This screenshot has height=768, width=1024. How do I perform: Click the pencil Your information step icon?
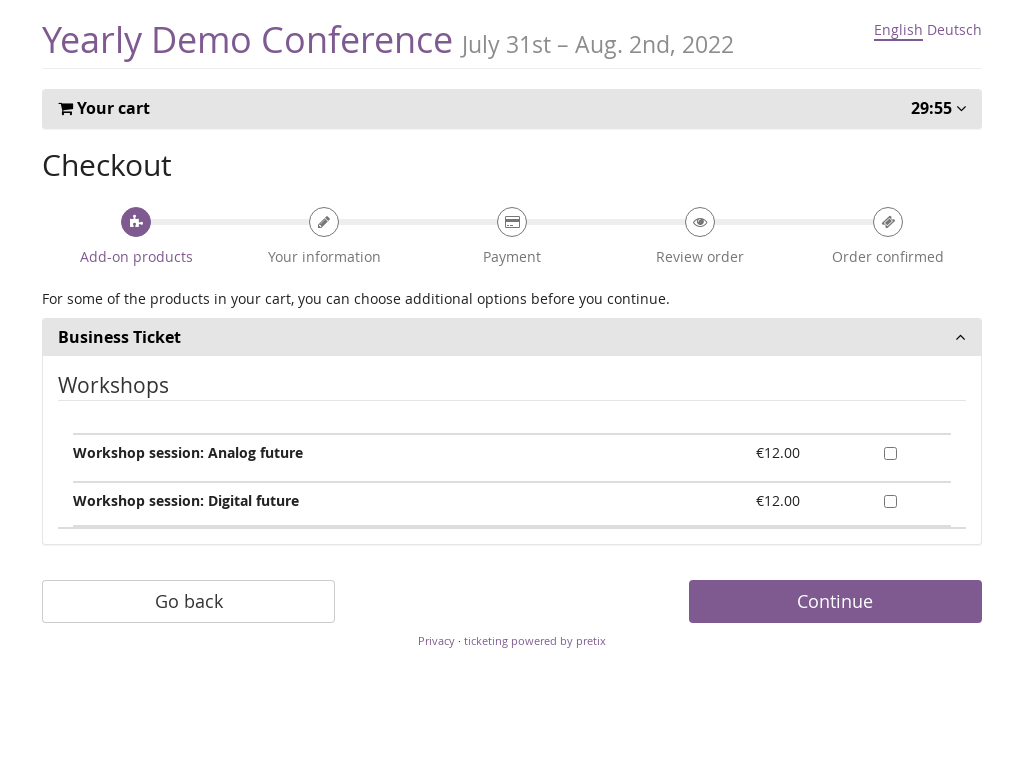(x=324, y=222)
